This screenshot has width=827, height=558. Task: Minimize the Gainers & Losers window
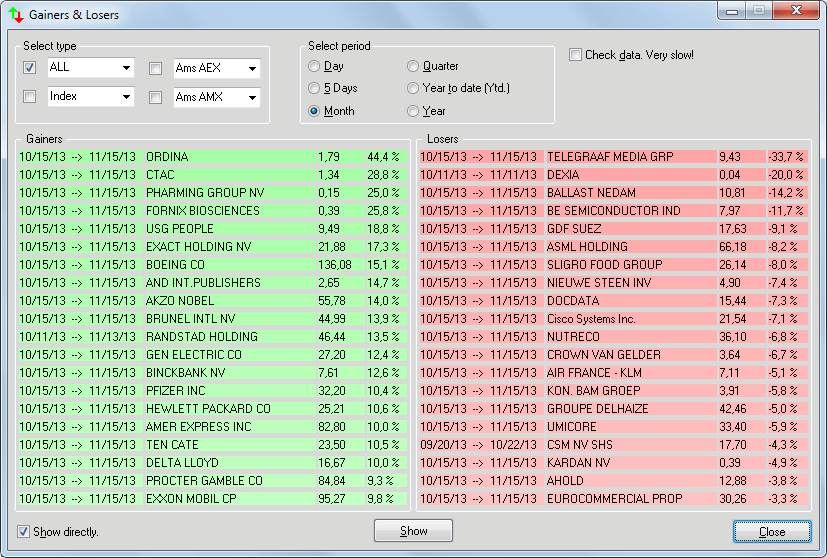click(732, 11)
